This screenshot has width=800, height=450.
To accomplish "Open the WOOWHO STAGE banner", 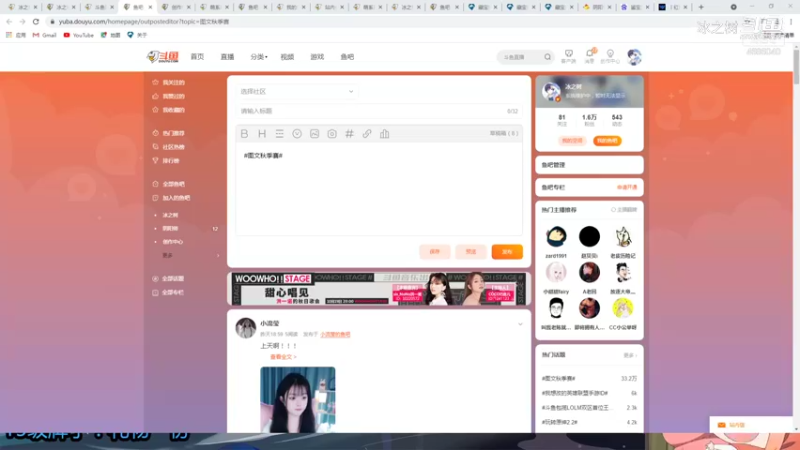I will (x=379, y=289).
